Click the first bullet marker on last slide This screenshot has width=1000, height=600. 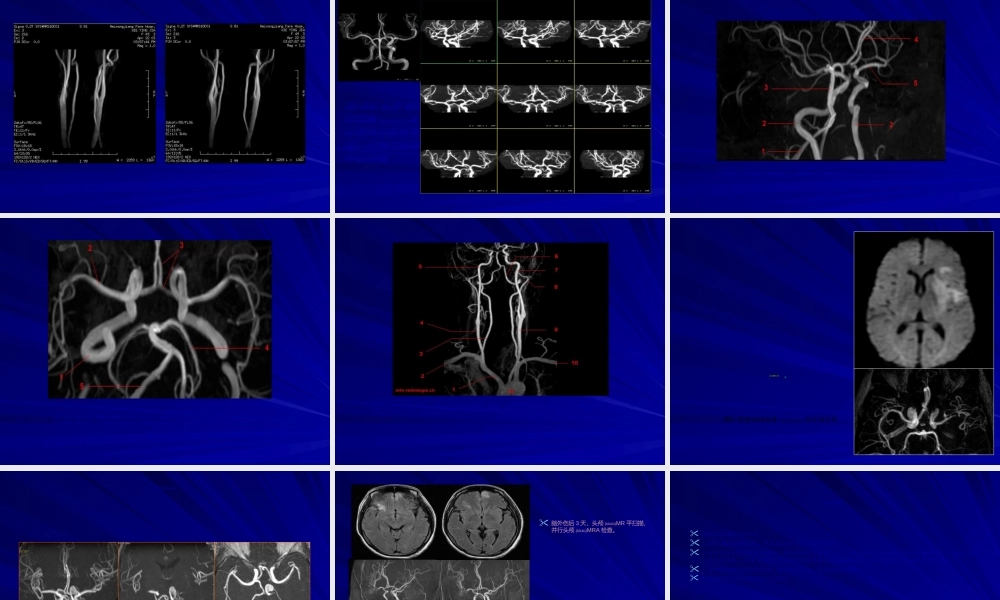click(694, 534)
